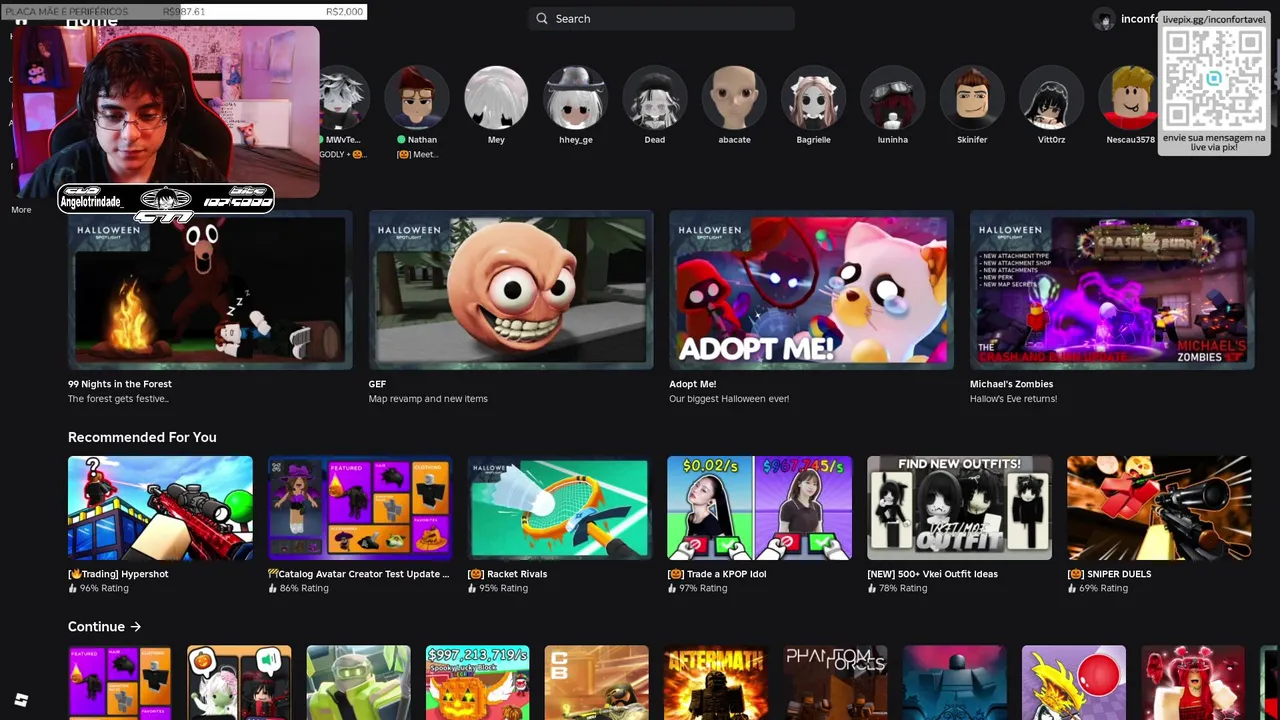Click the More sidebar item
Viewport: 1280px width, 720px height.
click(x=21, y=210)
